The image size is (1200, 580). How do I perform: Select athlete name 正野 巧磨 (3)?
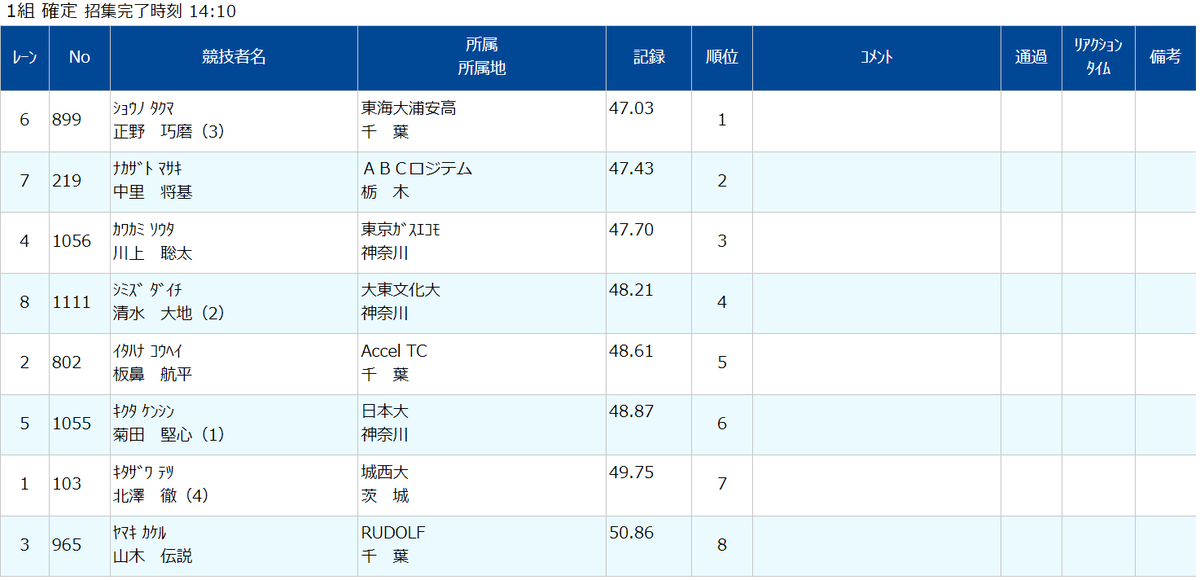(x=169, y=132)
